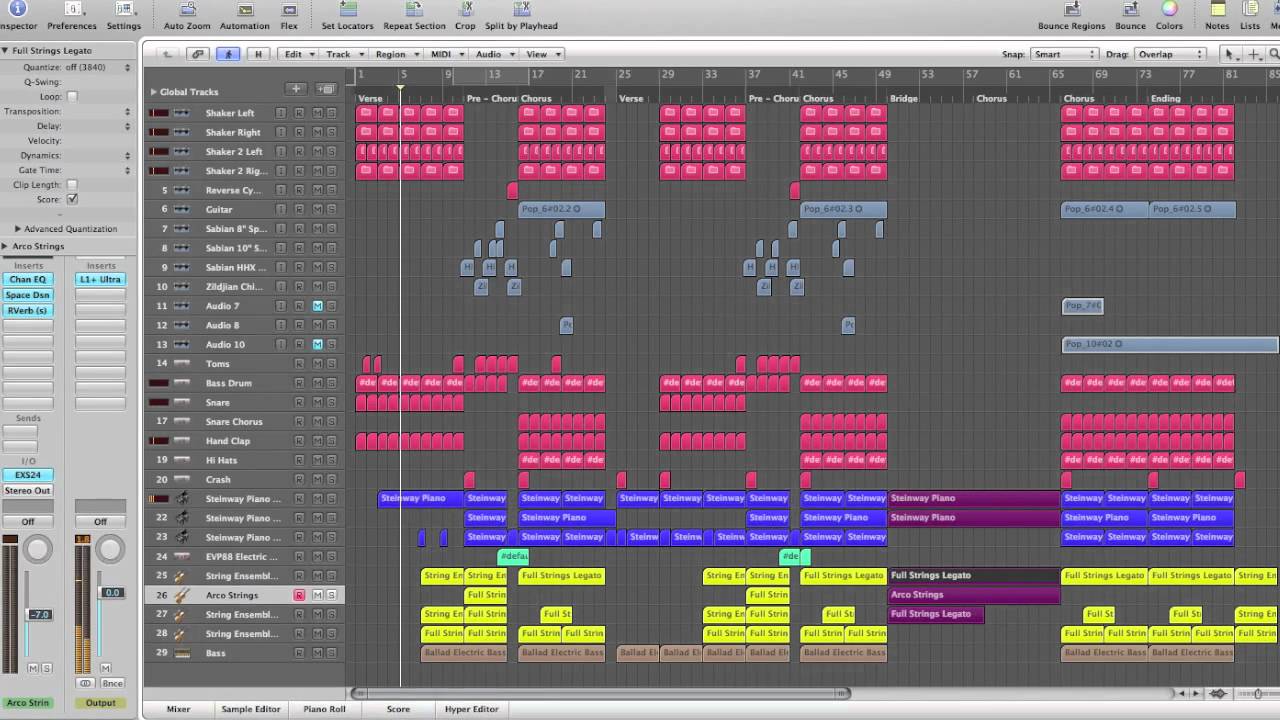
Task: Open the Track local menu
Action: pyautogui.click(x=343, y=54)
